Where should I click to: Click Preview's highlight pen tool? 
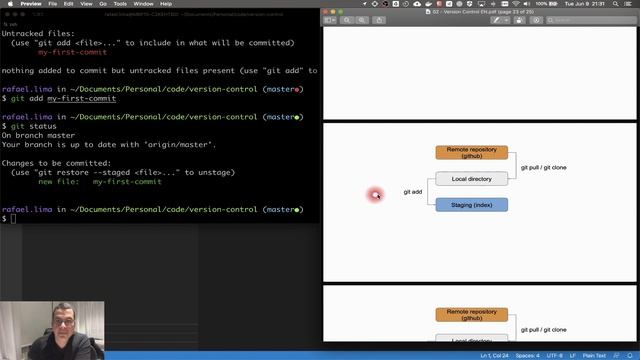tap(496, 20)
